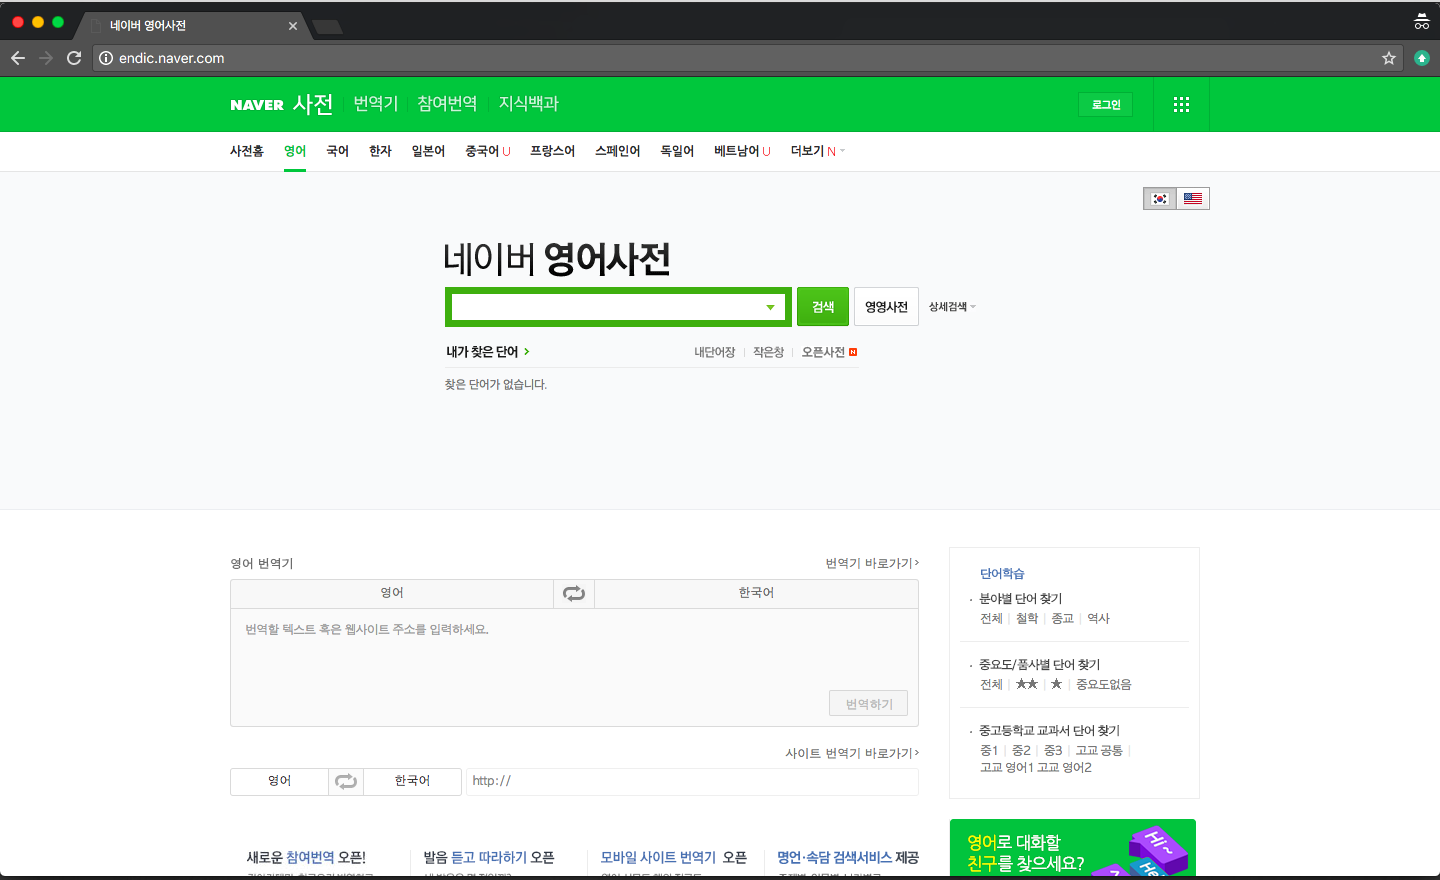Open 중3 textbook word list
The image size is (1440, 880).
1053,751
